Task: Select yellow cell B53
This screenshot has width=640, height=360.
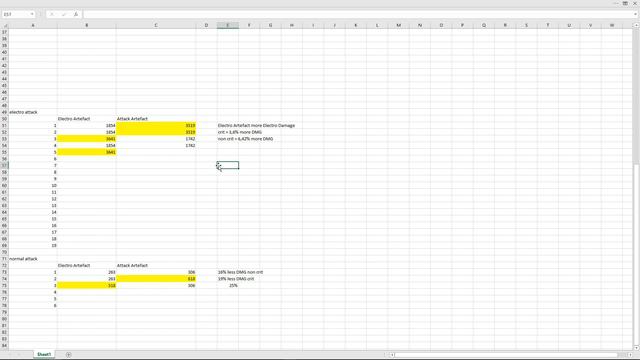Action: (x=87, y=139)
